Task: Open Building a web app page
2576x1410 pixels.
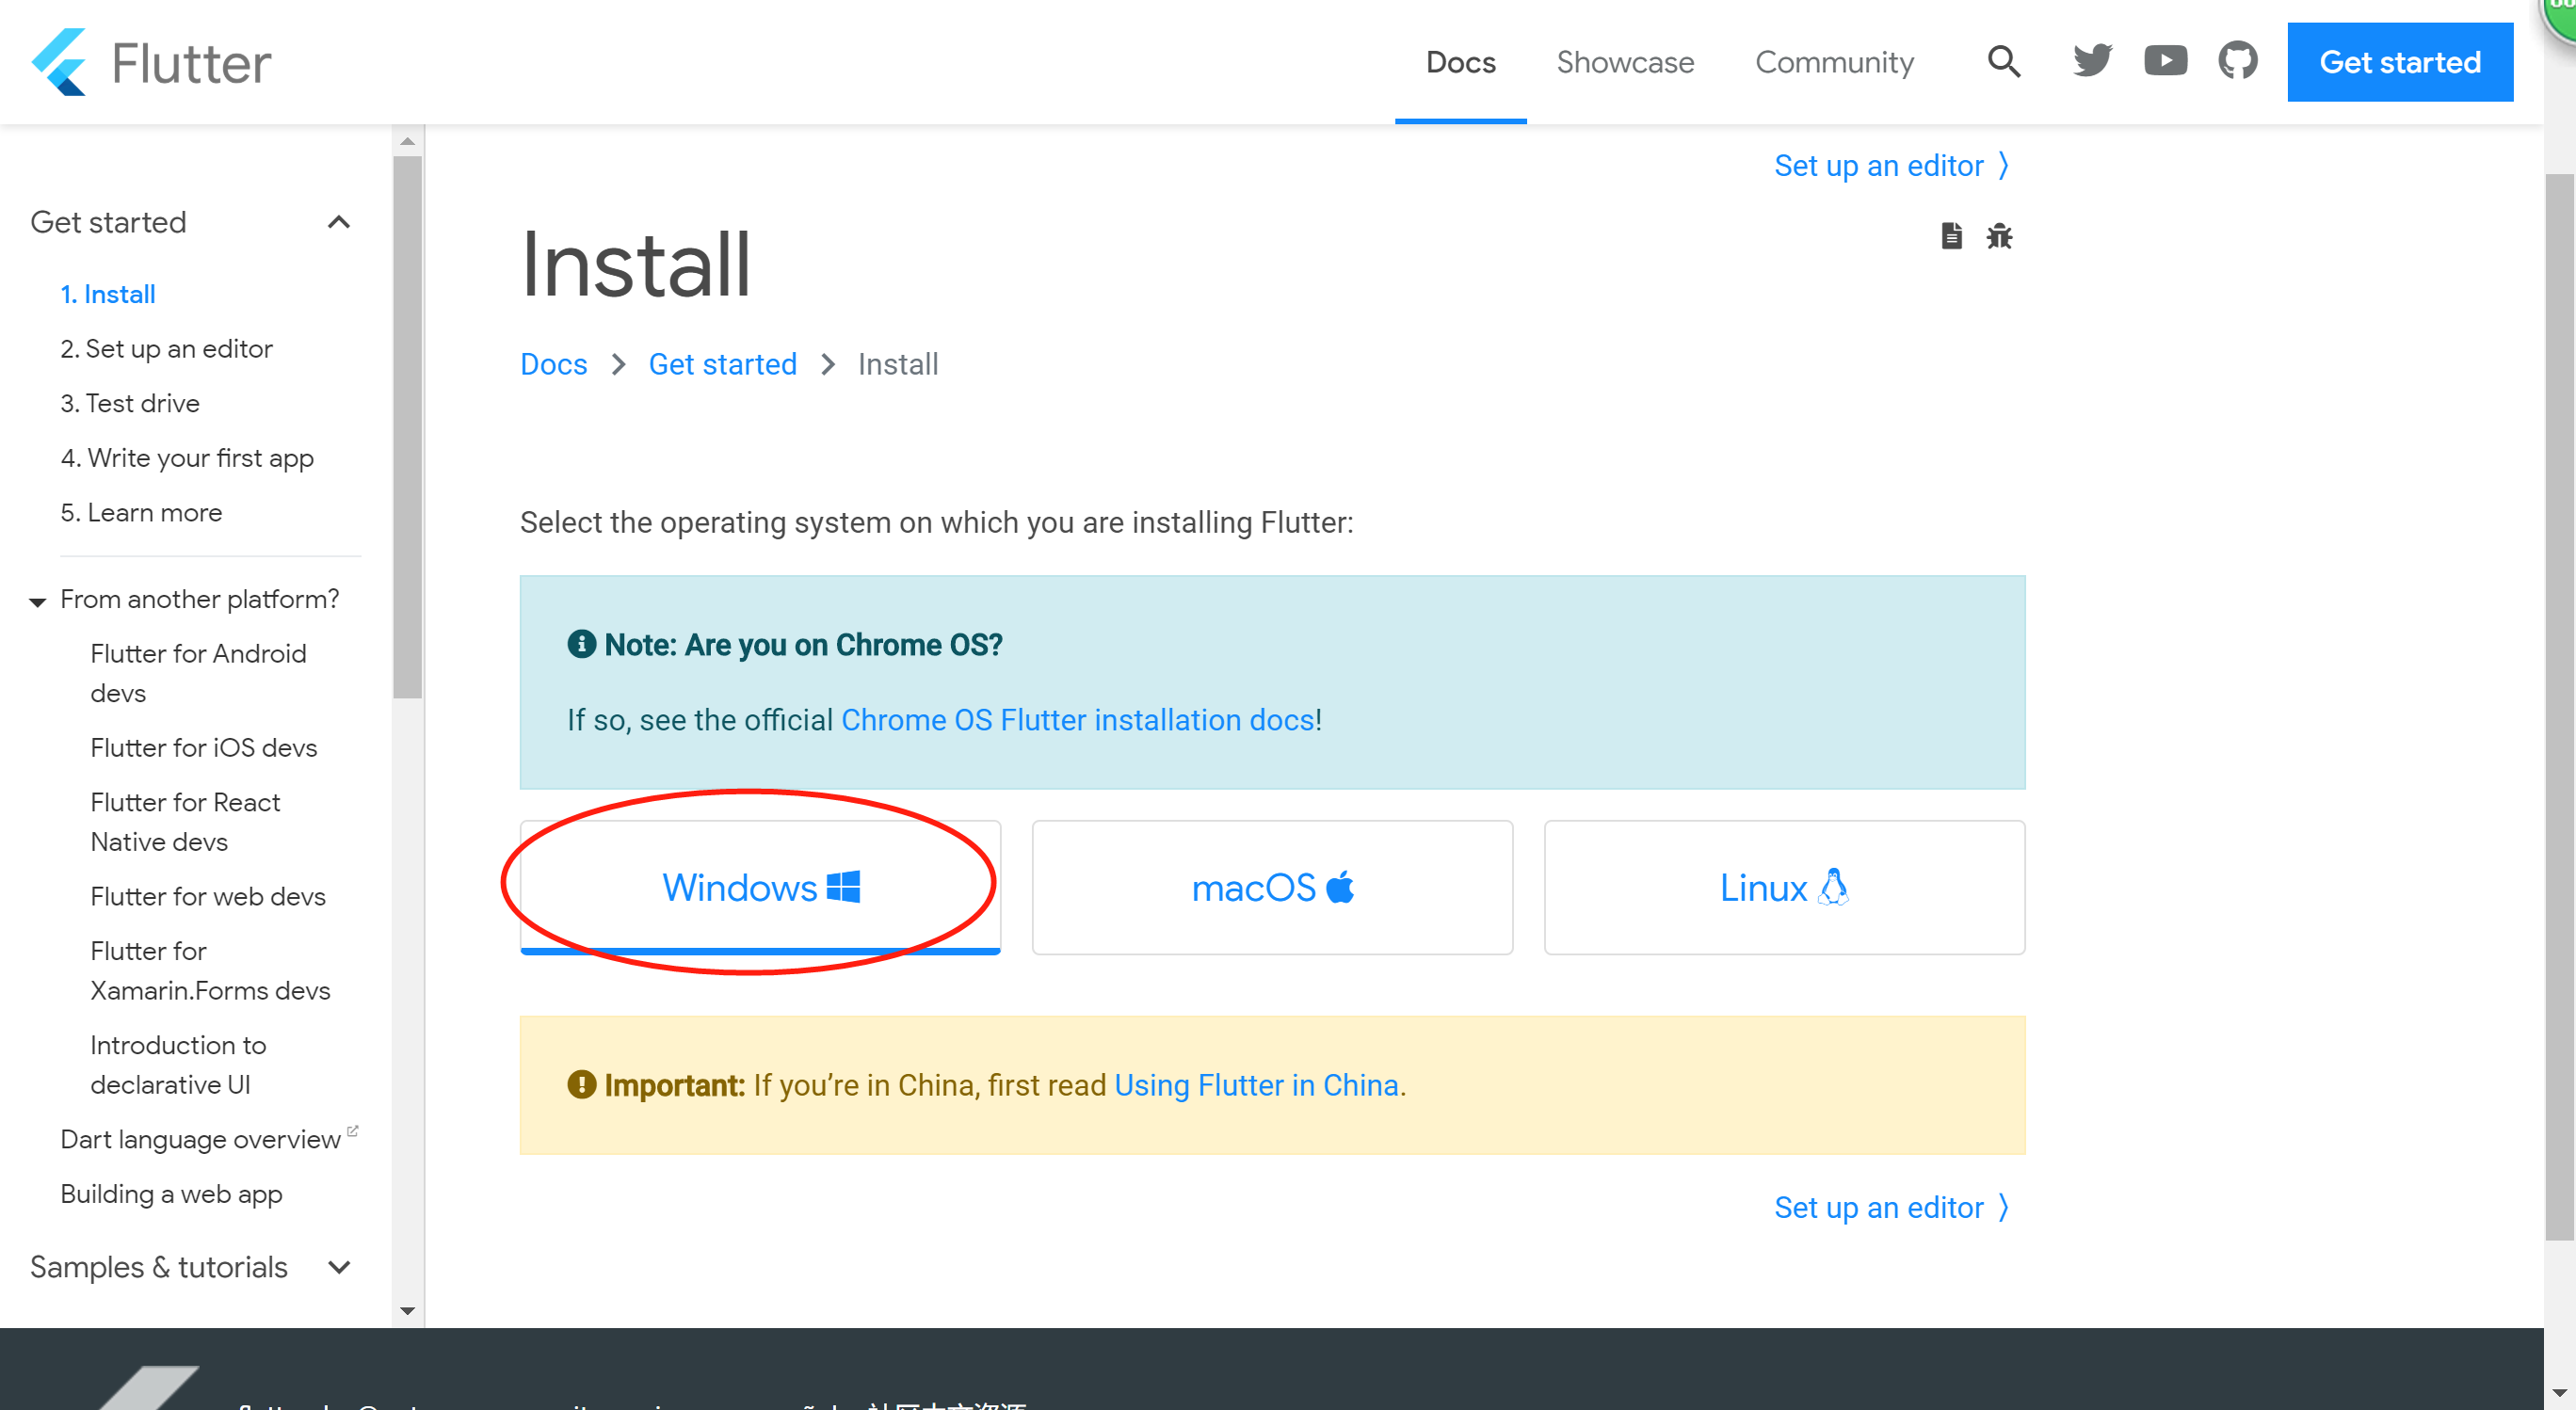Action: [171, 1194]
